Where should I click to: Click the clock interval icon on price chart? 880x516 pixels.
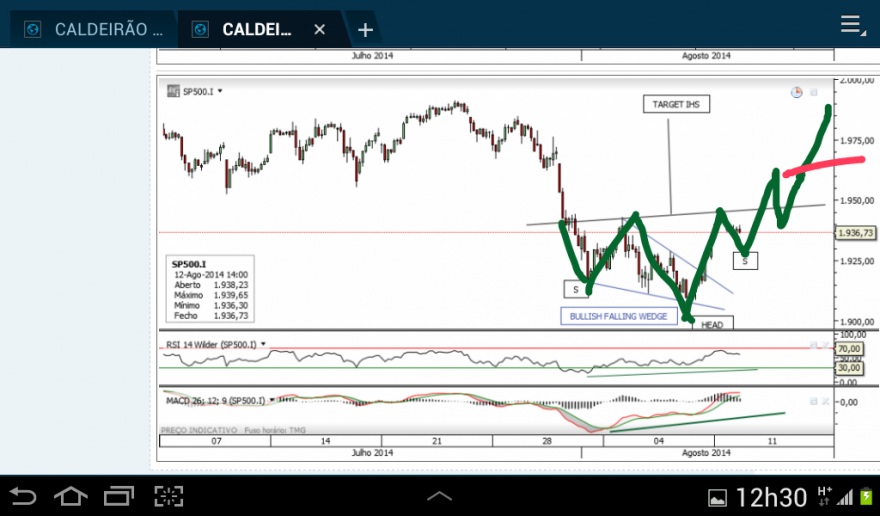click(796, 92)
